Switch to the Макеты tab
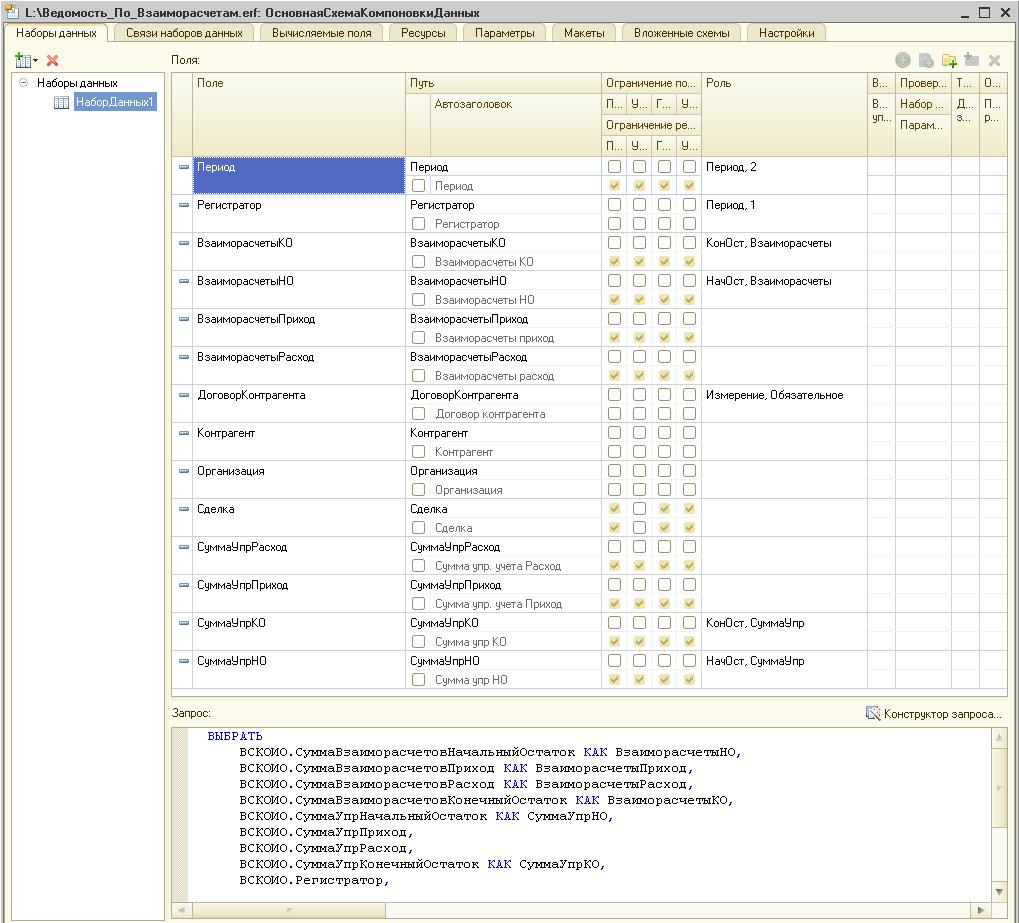Screen dimensions: 1019x923 pyautogui.click(x=584, y=33)
